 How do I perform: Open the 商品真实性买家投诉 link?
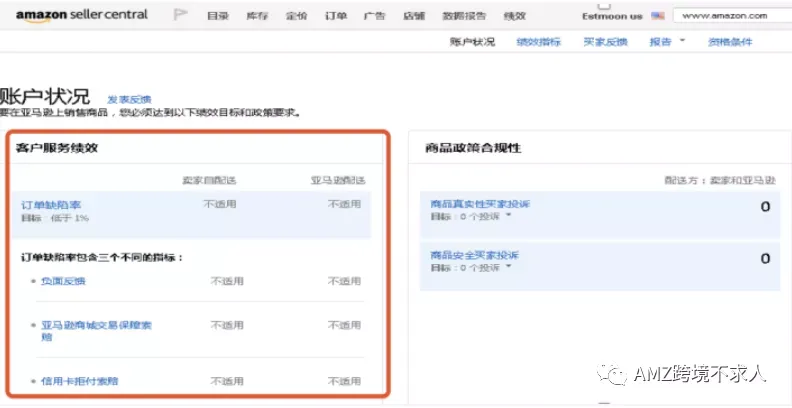(x=480, y=204)
